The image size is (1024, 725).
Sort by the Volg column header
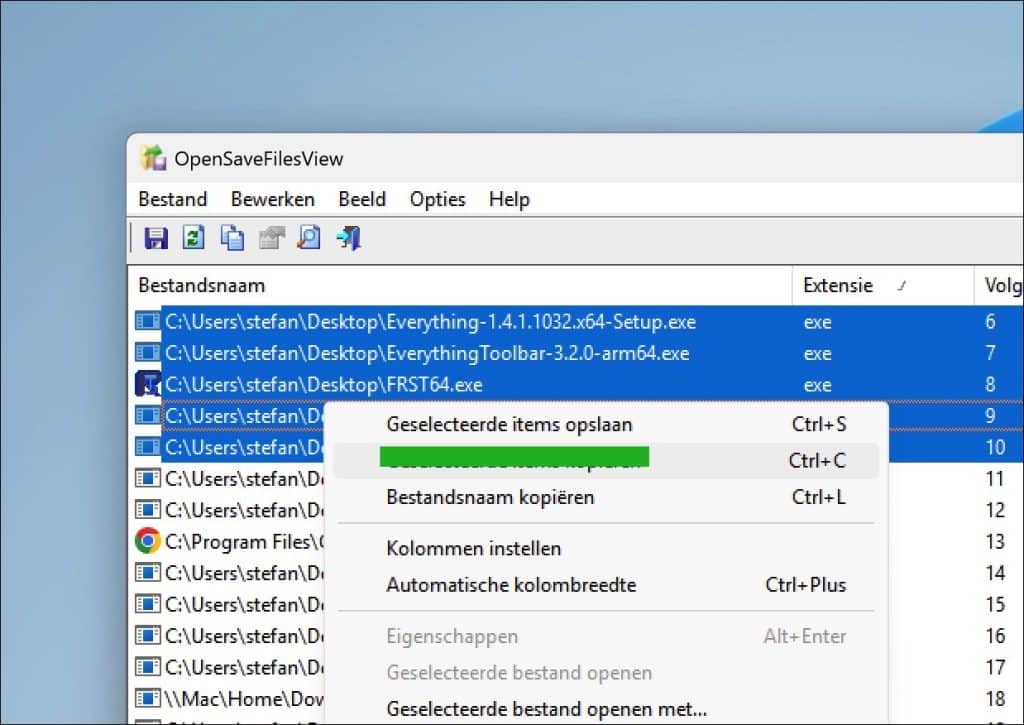999,285
